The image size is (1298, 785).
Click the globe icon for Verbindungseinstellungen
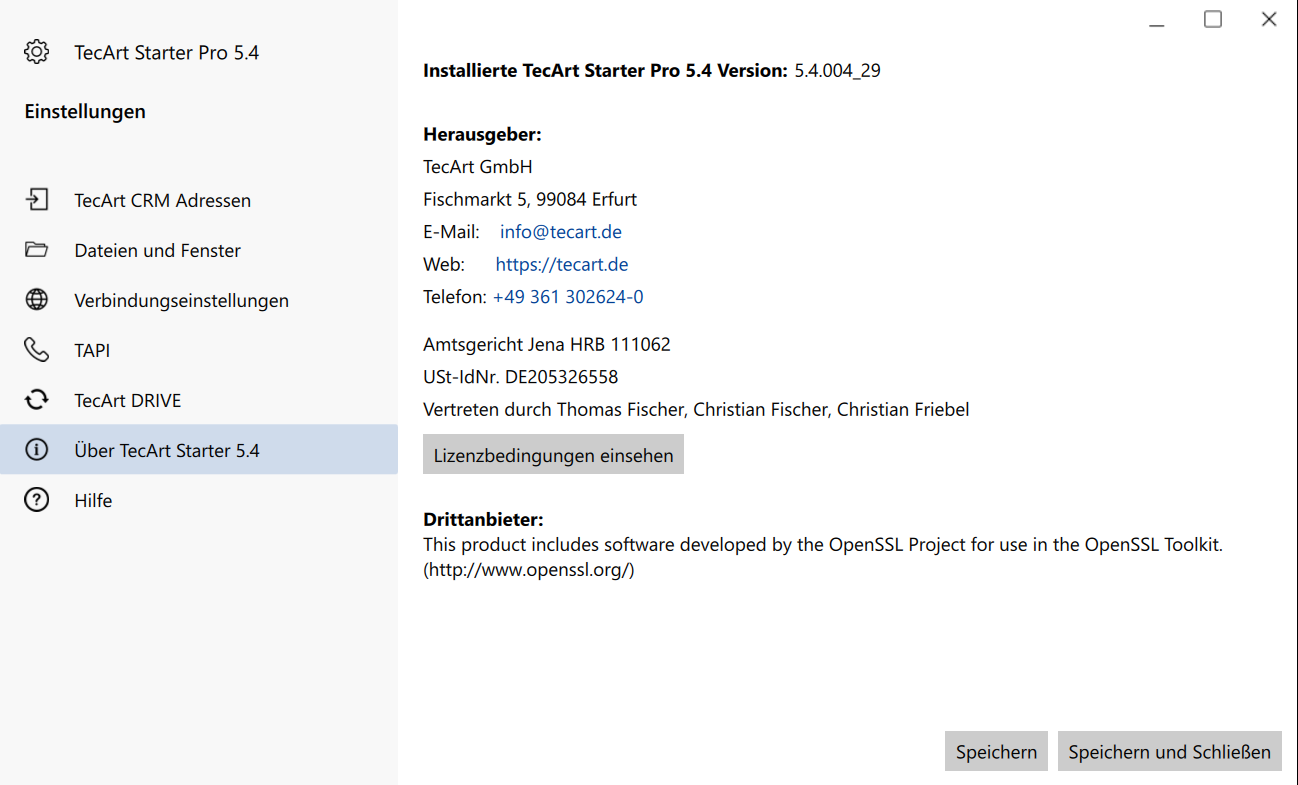click(x=37, y=300)
